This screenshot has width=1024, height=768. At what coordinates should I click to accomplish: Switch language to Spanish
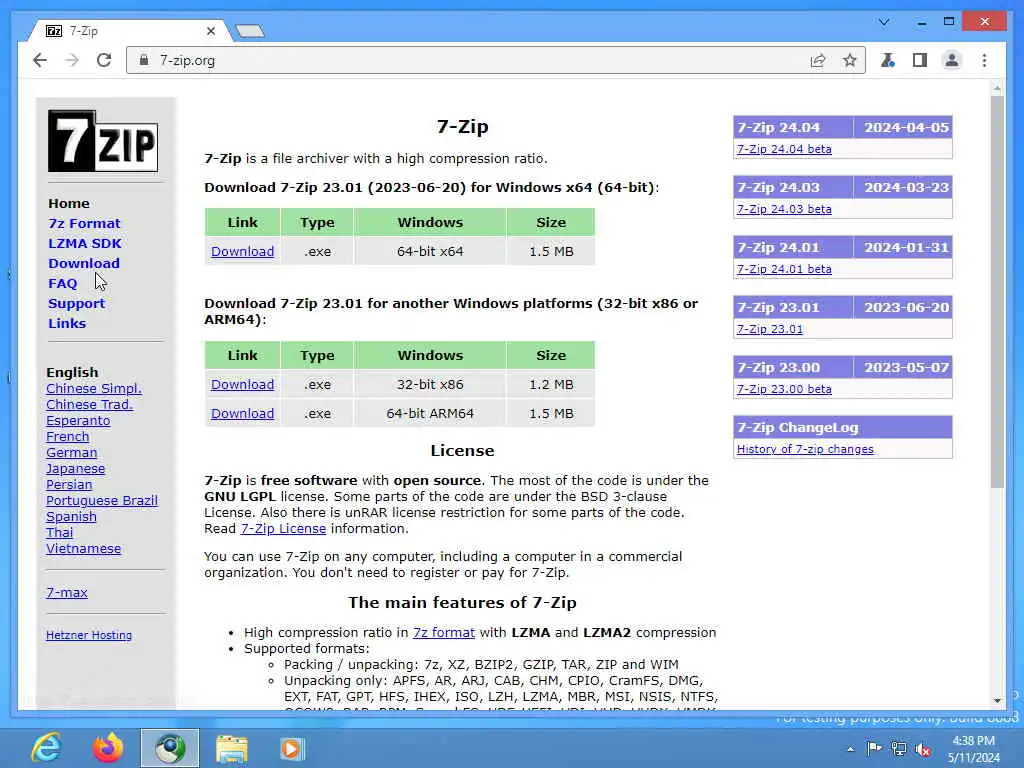71,517
